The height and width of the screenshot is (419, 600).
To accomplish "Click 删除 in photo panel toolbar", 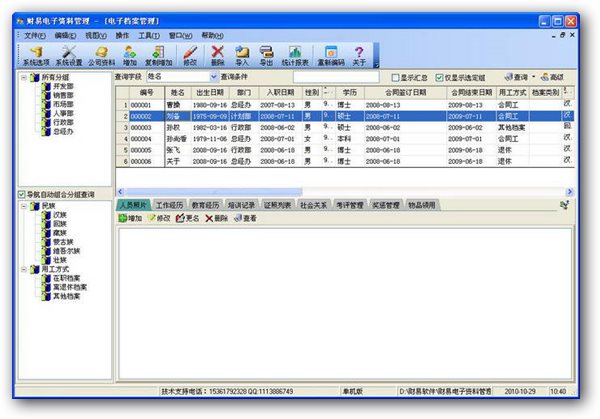I will [x=217, y=218].
